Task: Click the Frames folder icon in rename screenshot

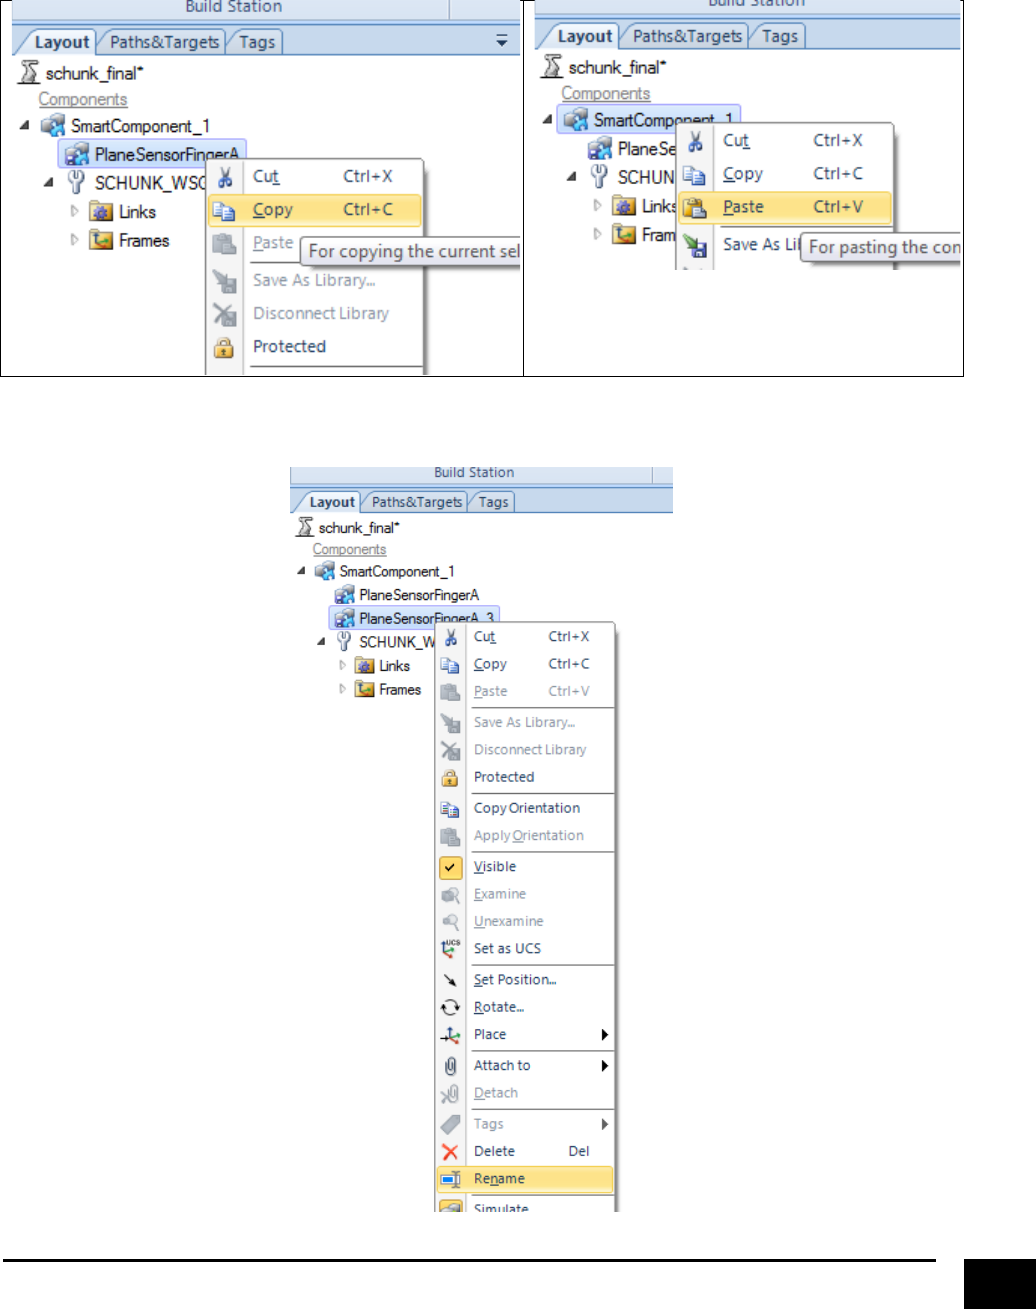Action: tap(365, 689)
